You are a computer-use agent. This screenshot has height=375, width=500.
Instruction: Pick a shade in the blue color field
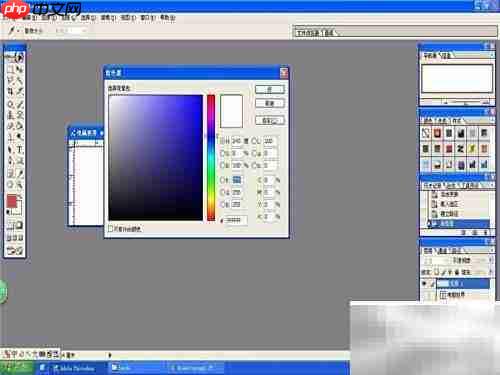[x=155, y=157]
